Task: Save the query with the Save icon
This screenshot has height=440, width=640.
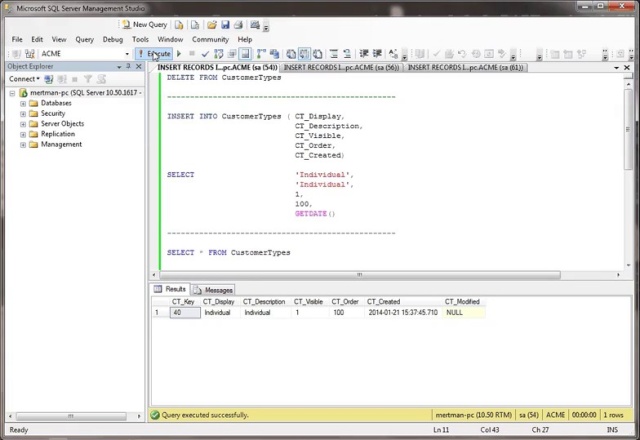Action: [225, 24]
